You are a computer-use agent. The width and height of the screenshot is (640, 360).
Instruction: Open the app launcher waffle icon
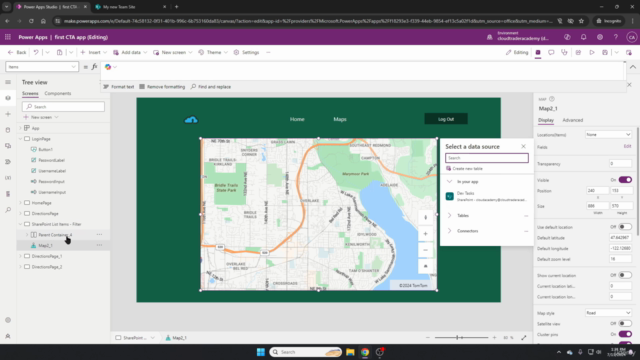pos(8,37)
